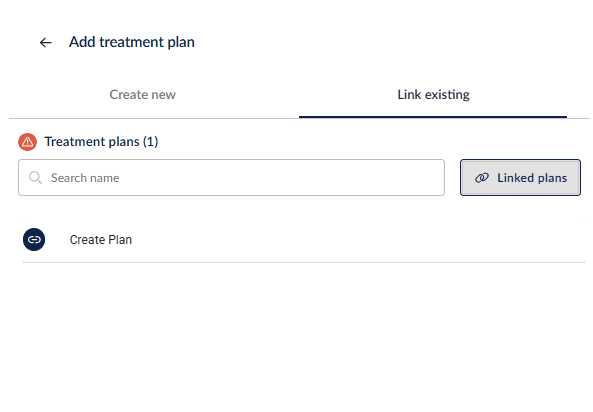
Task: Switch to the Create new tab
Action: [x=143, y=95]
